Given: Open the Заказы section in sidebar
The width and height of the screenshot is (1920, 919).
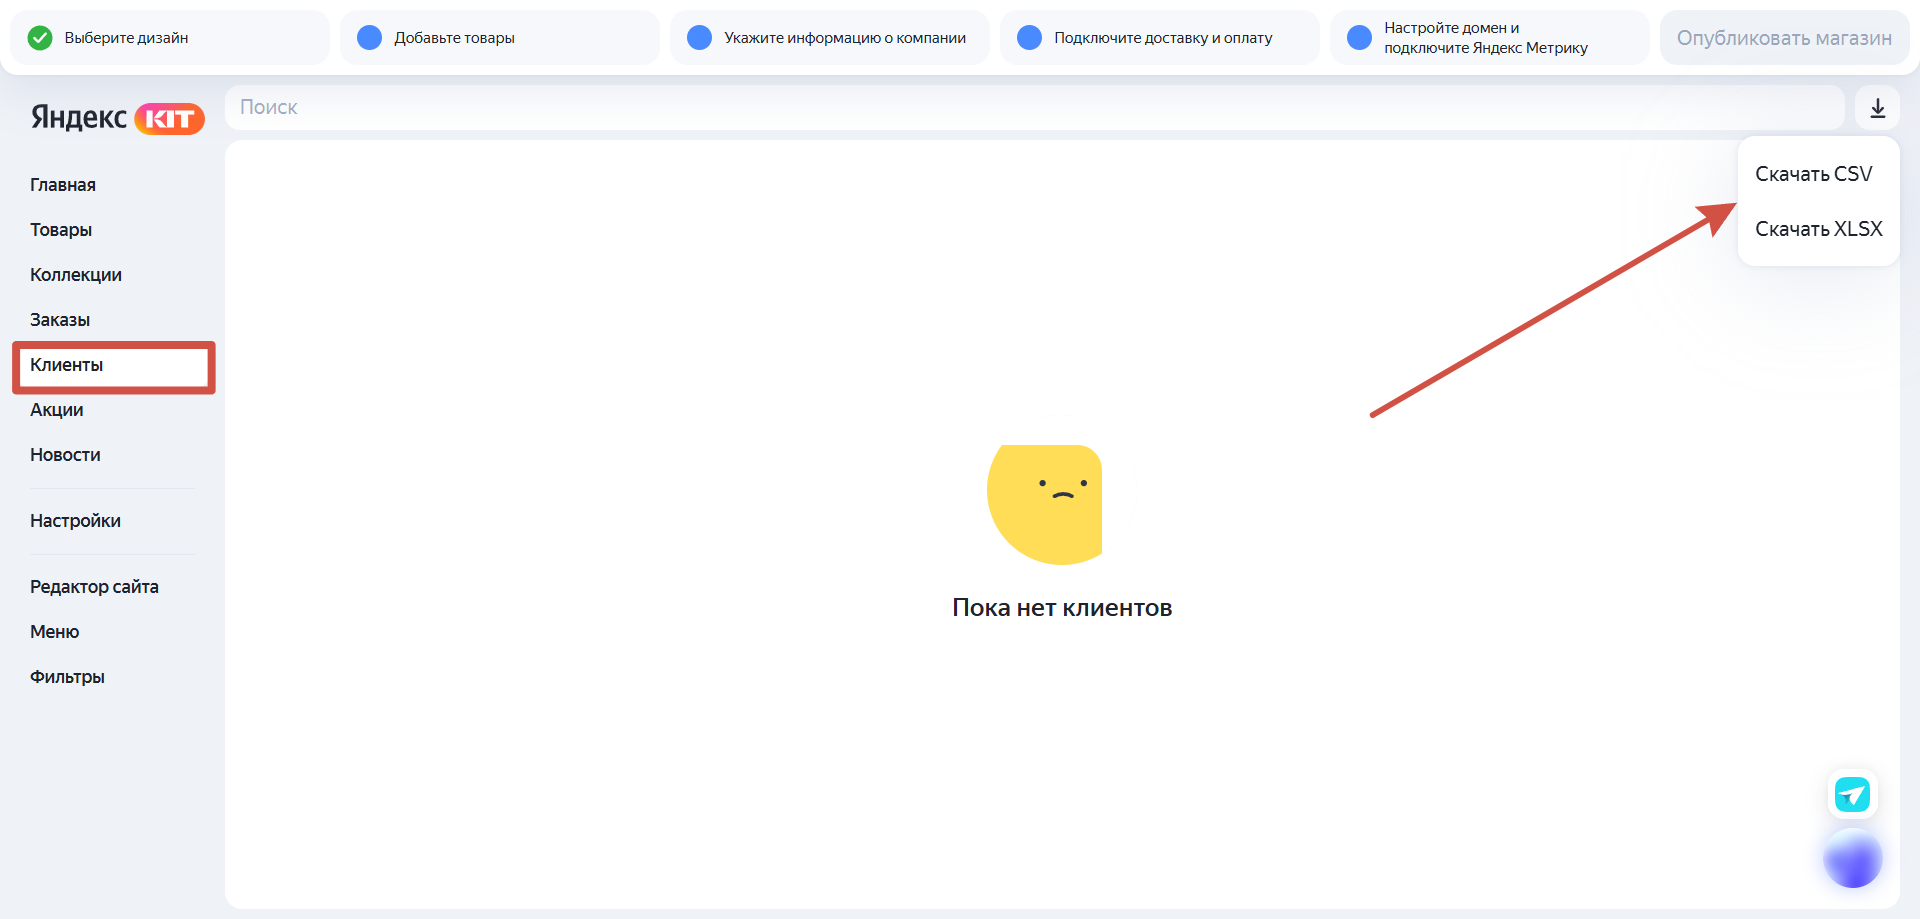Looking at the screenshot, I should pyautogui.click(x=60, y=320).
